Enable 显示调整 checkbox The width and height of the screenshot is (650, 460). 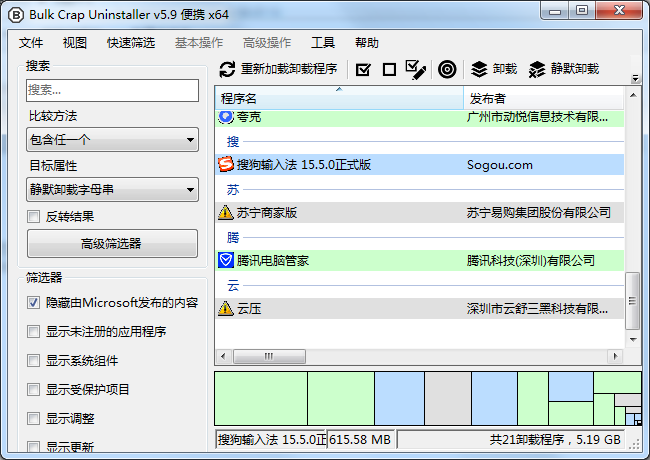34,419
